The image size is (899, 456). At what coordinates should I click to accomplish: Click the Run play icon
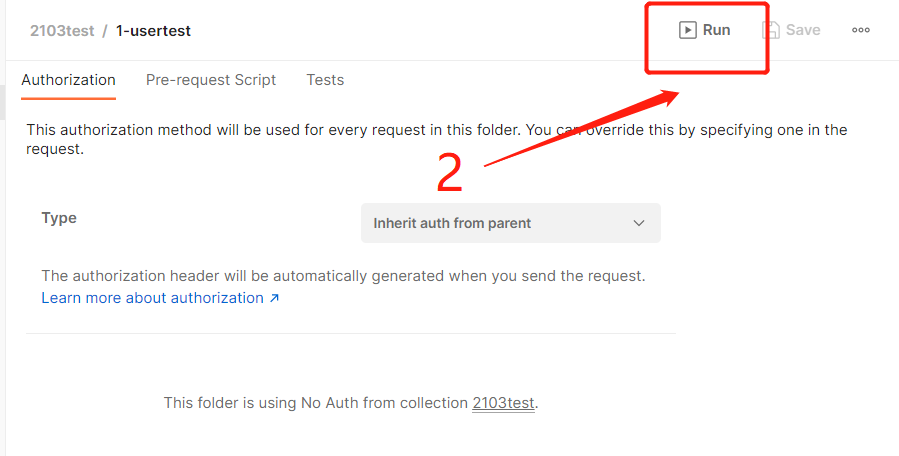[687, 30]
